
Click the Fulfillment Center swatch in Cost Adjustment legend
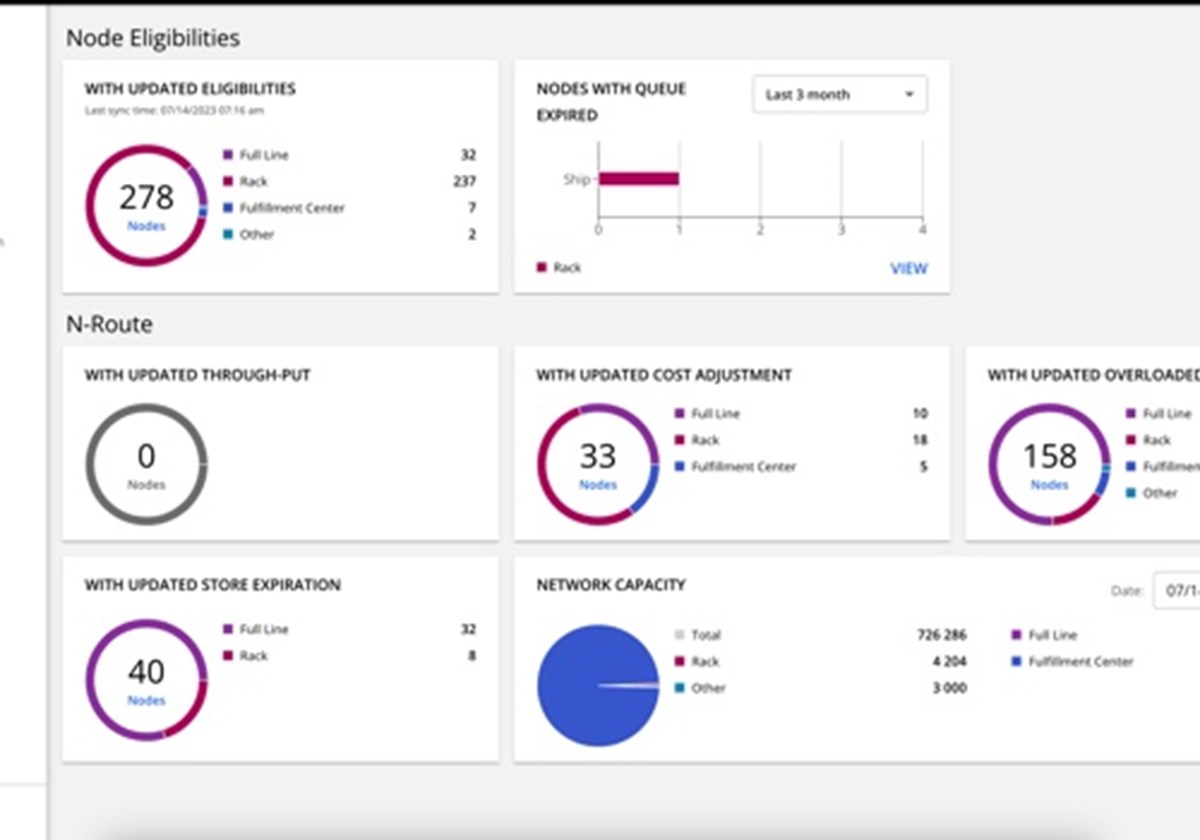680,466
